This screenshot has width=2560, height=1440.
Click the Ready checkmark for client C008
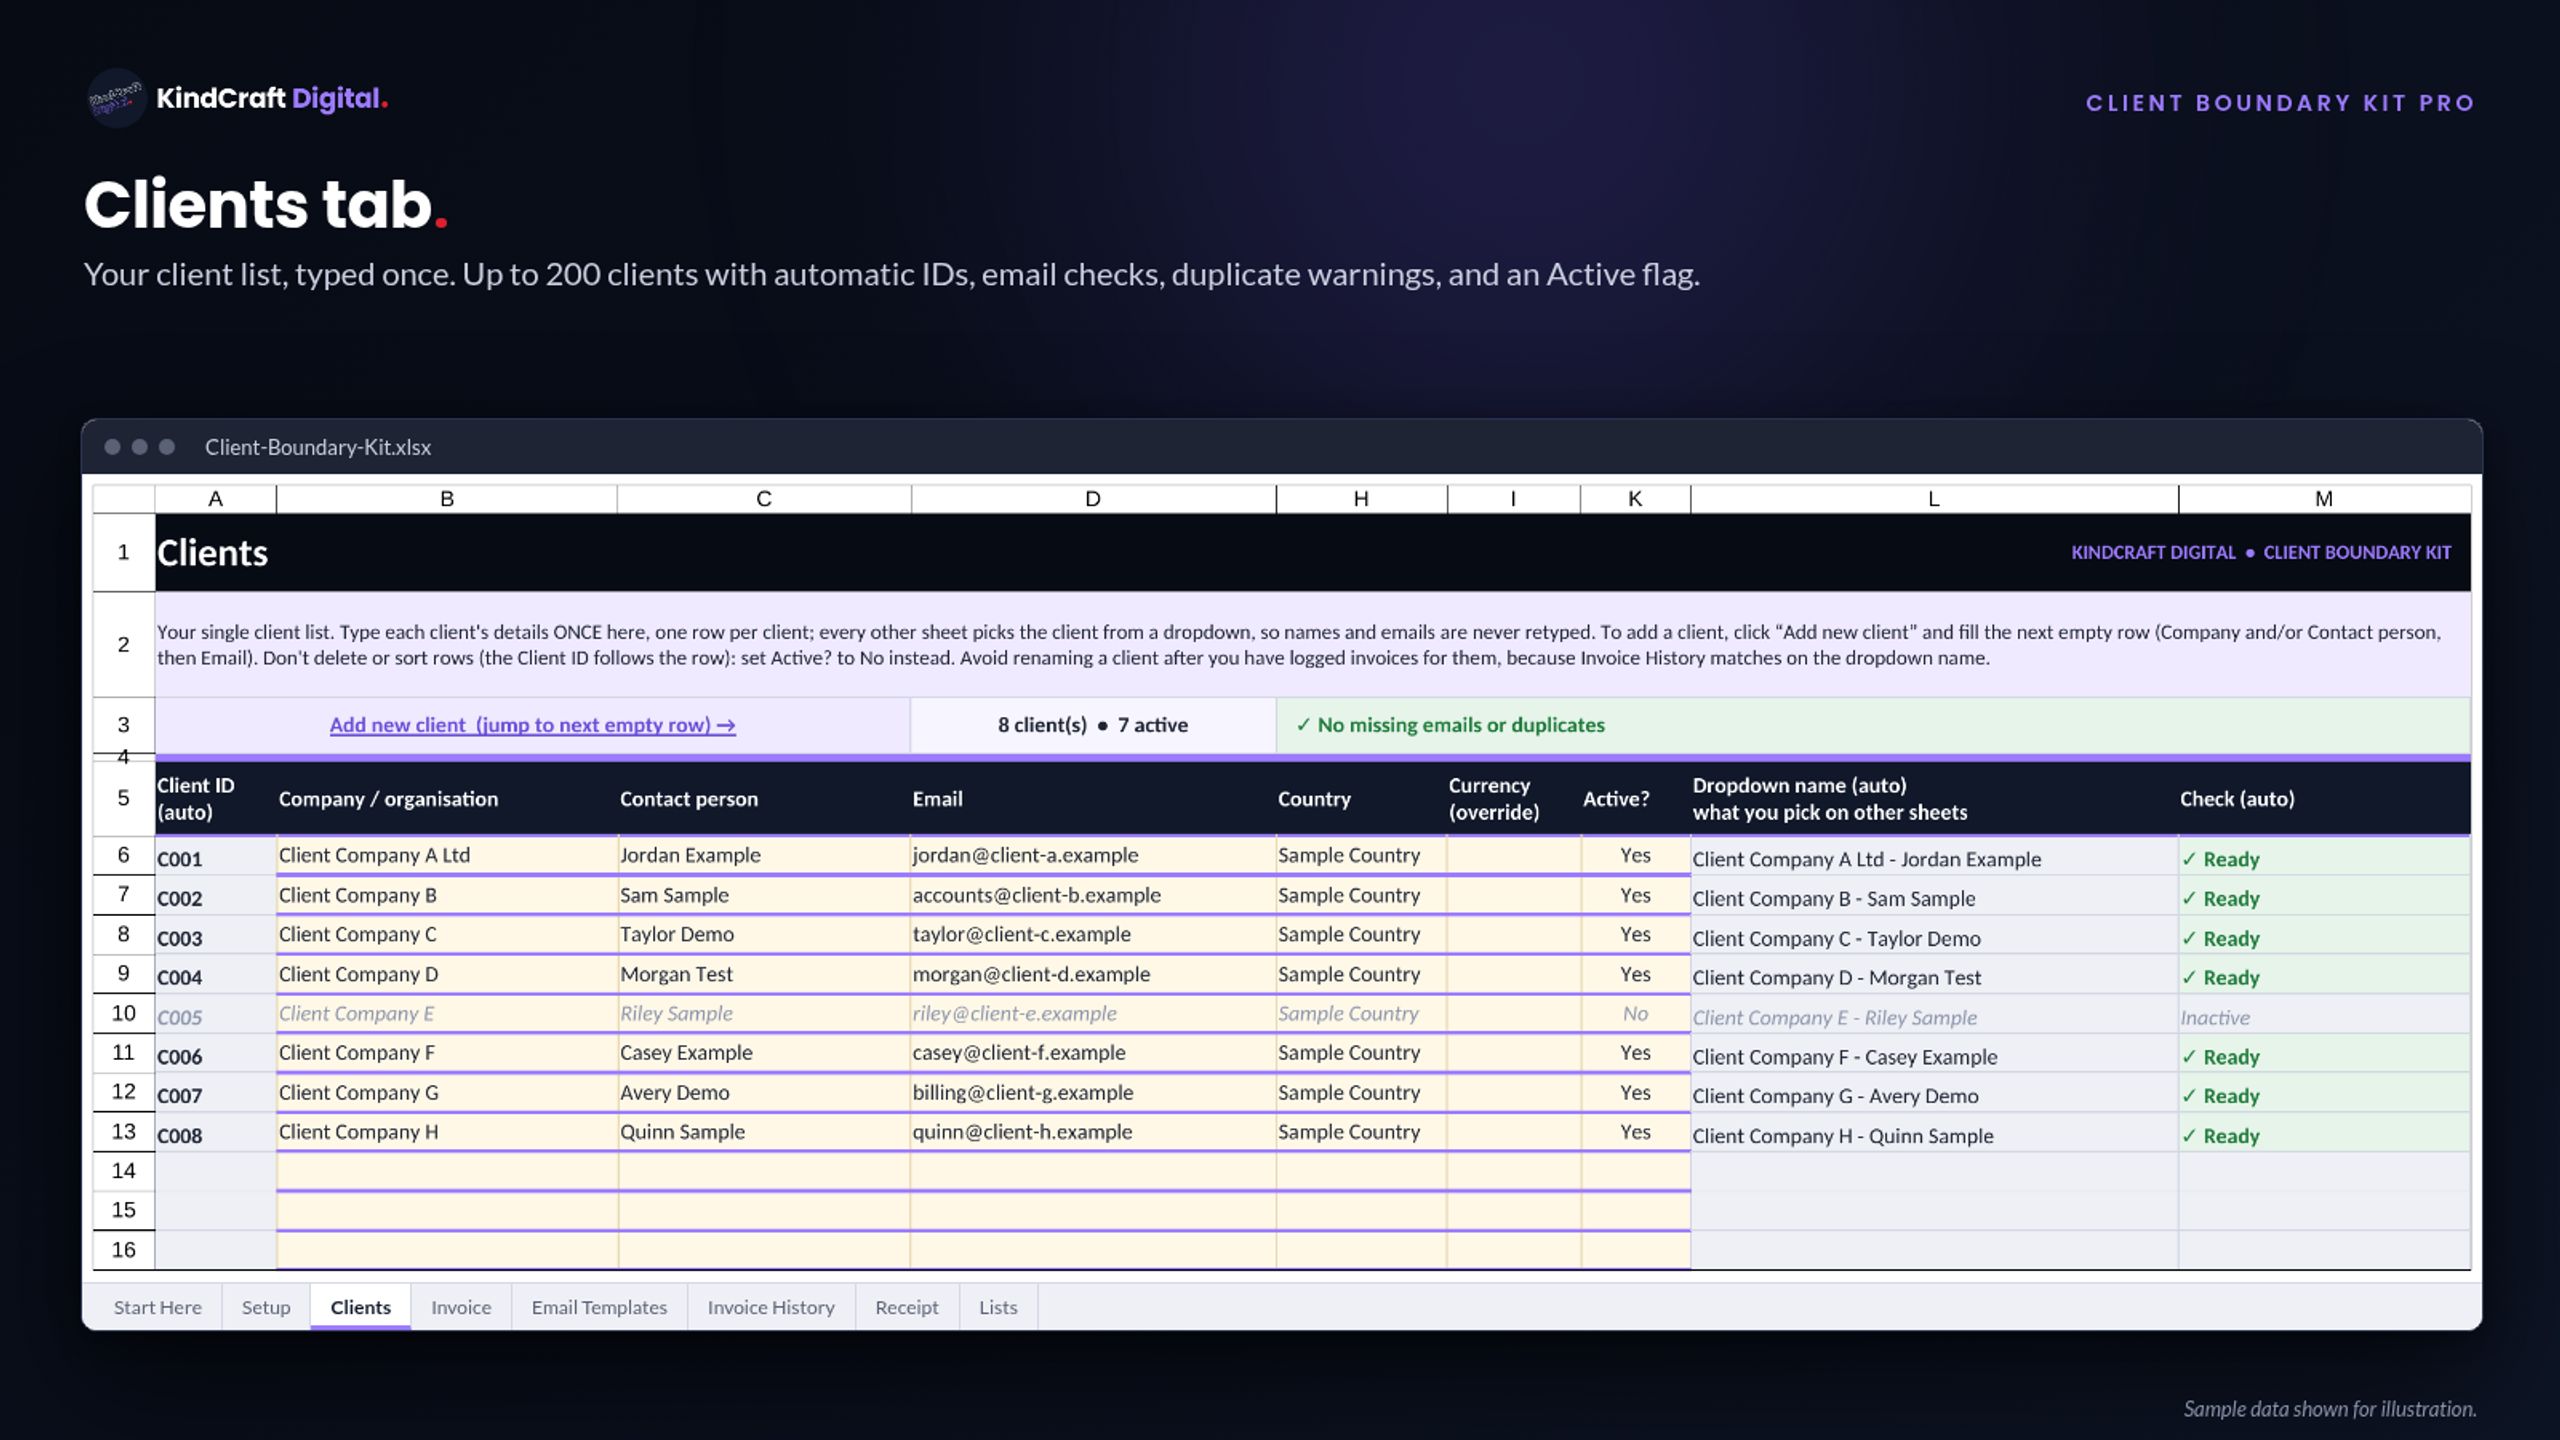click(2189, 1136)
